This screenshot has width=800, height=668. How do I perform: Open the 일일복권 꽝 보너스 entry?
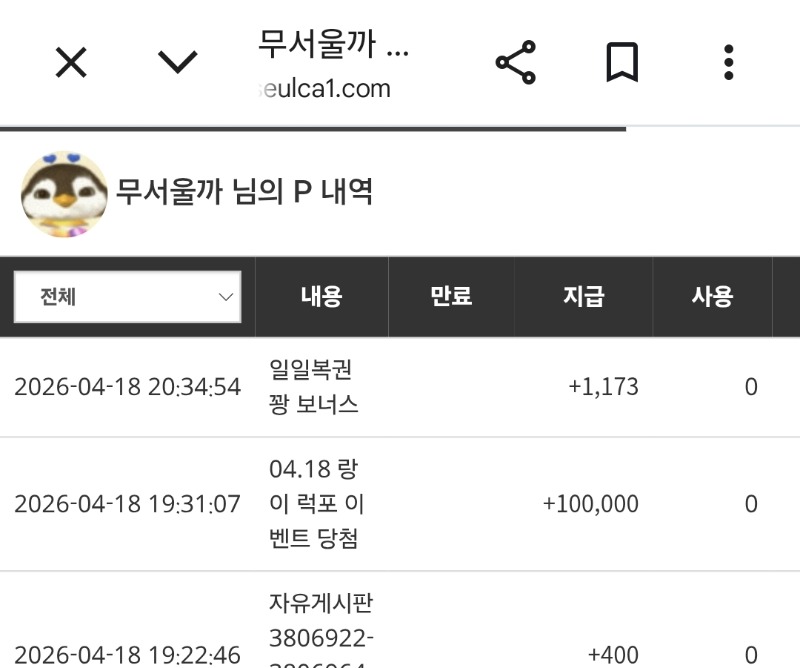tap(314, 387)
